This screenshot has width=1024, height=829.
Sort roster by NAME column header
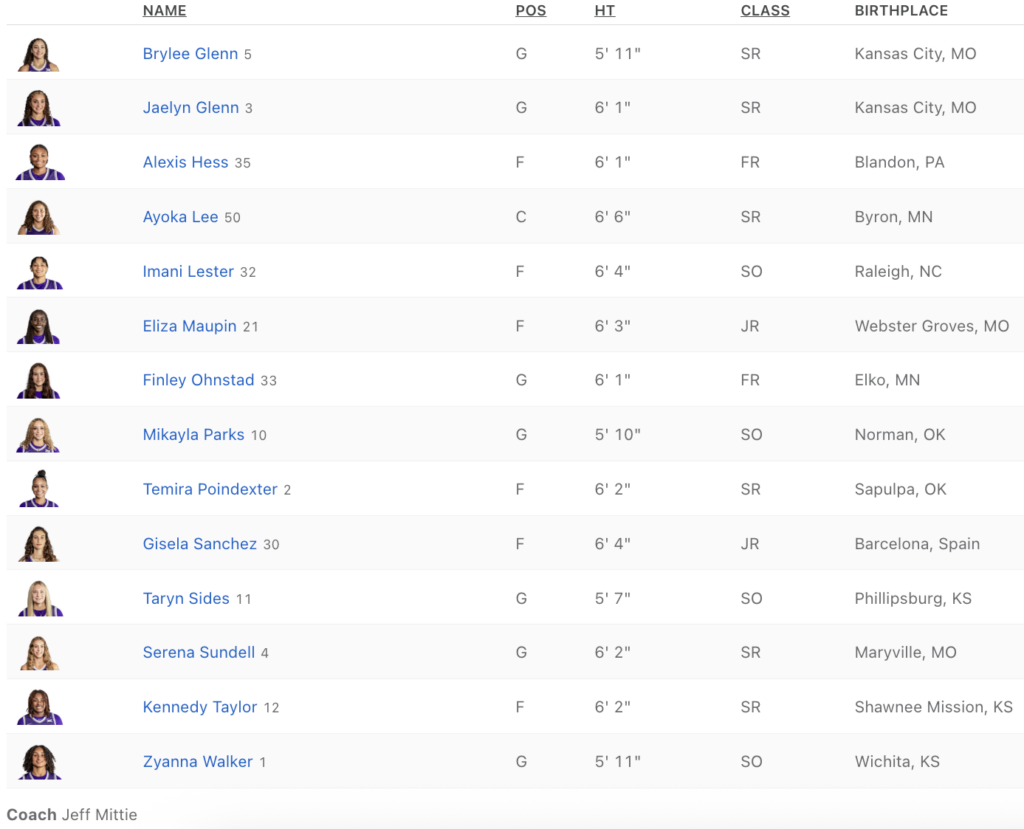pyautogui.click(x=164, y=11)
